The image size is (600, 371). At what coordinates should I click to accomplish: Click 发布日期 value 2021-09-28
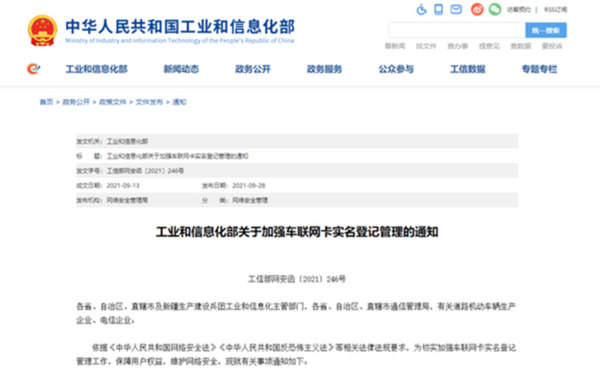249,186
